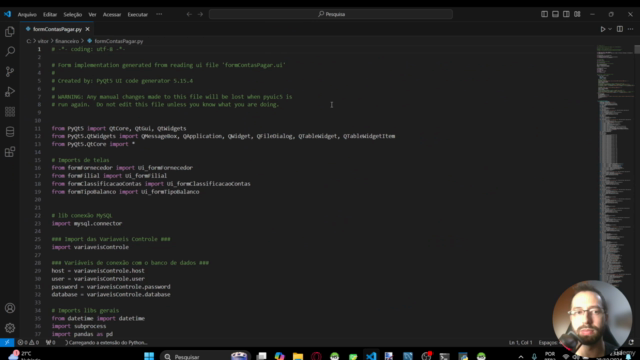Open the Acessar menu

click(x=111, y=14)
